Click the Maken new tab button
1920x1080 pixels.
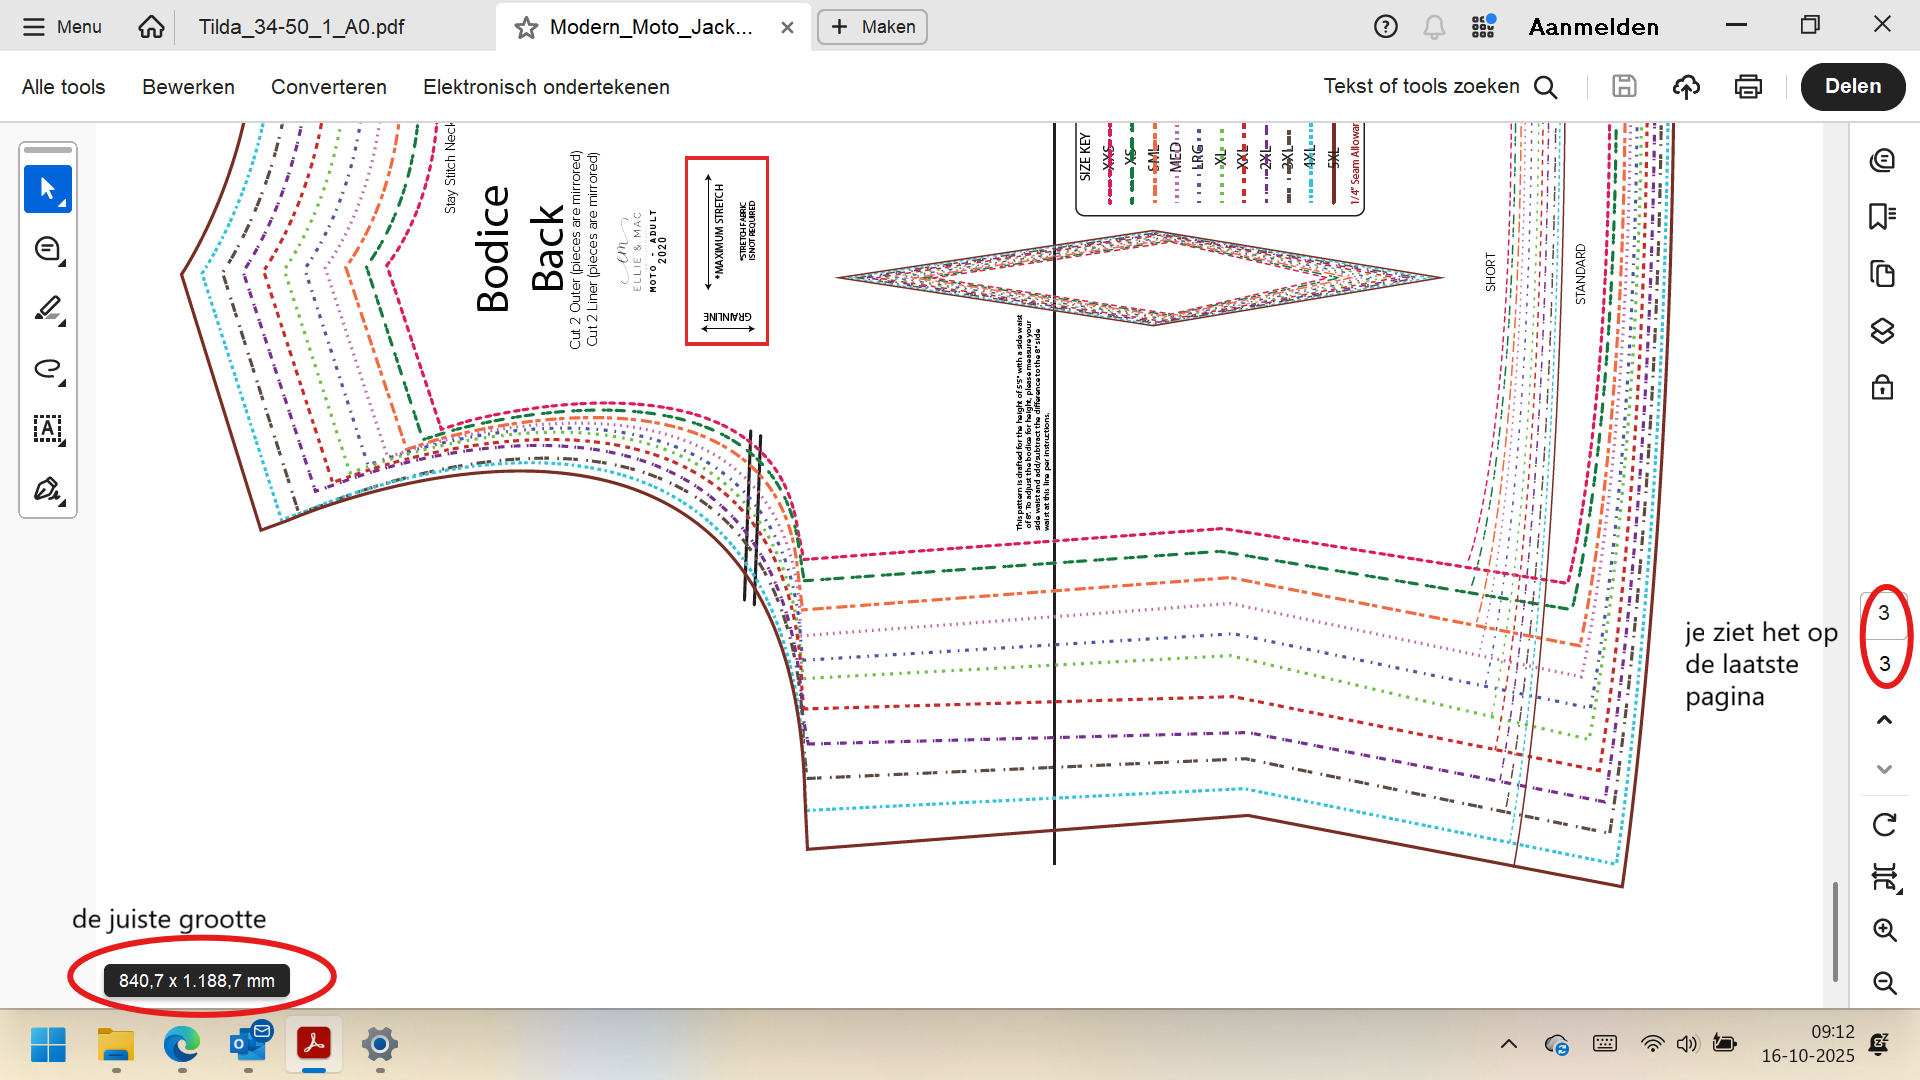pyautogui.click(x=872, y=27)
